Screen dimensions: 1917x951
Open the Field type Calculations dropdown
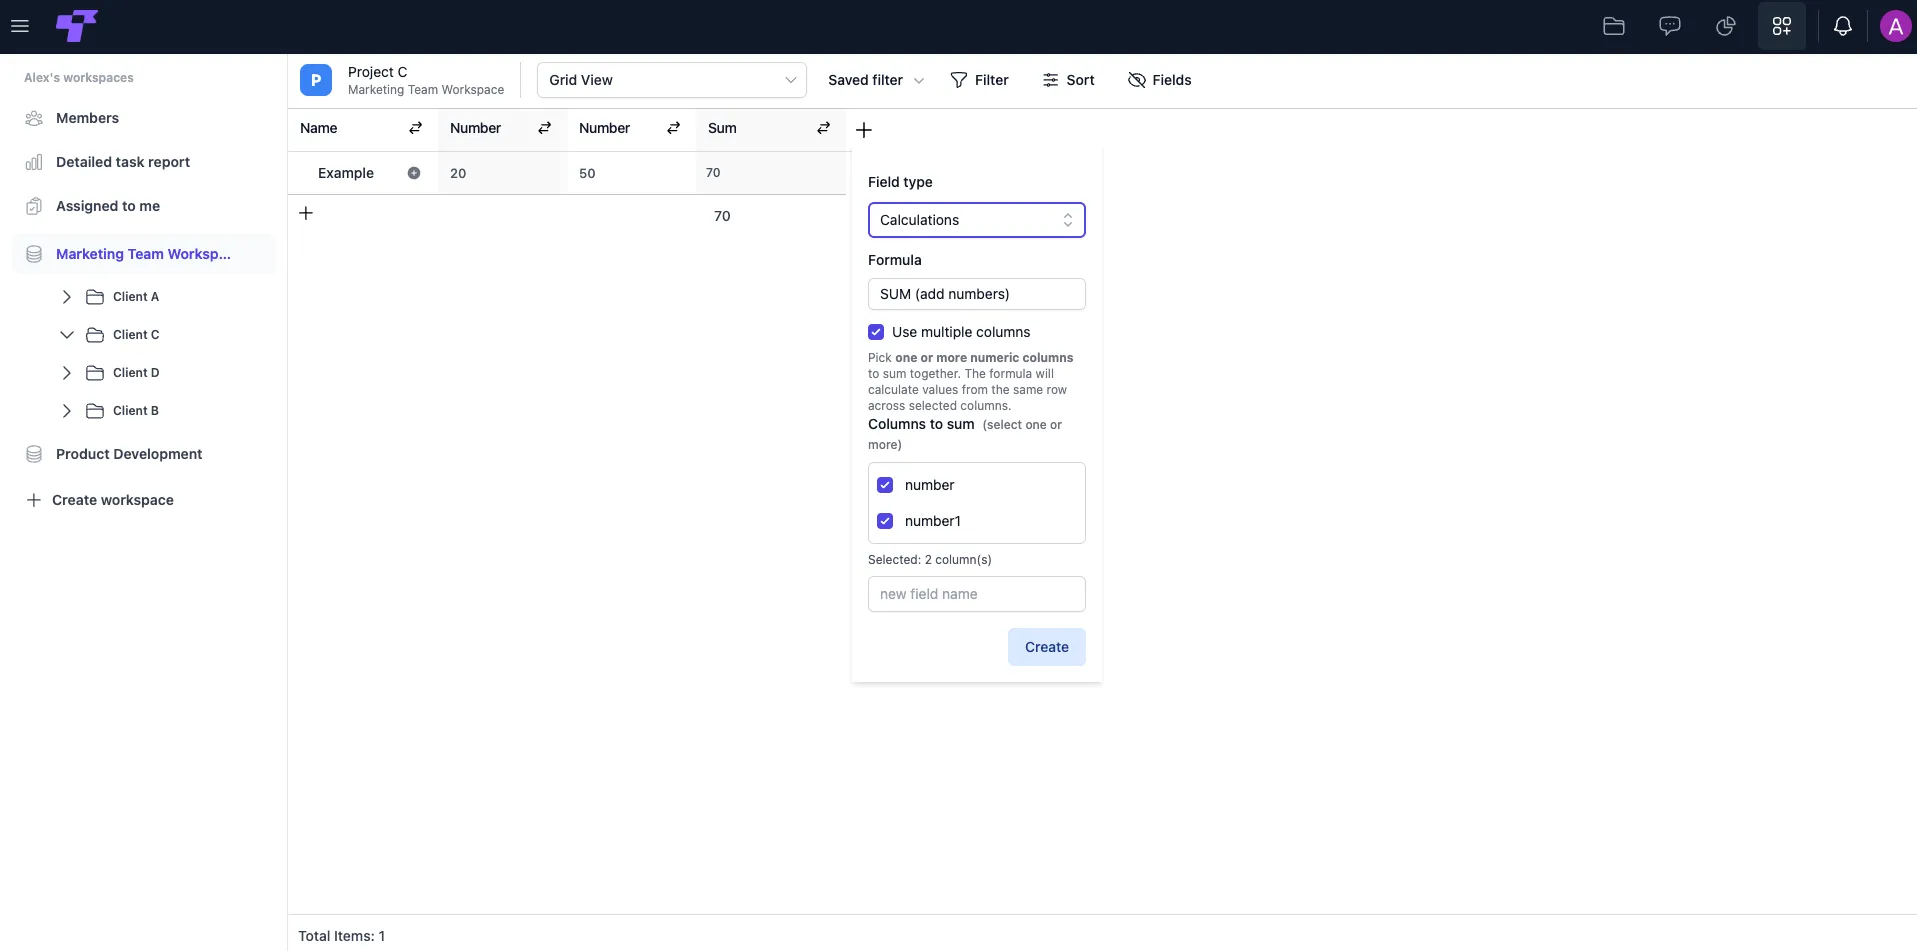click(x=977, y=220)
